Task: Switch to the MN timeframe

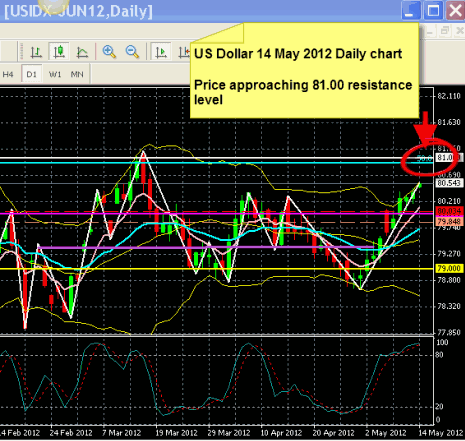Action: [x=77, y=74]
